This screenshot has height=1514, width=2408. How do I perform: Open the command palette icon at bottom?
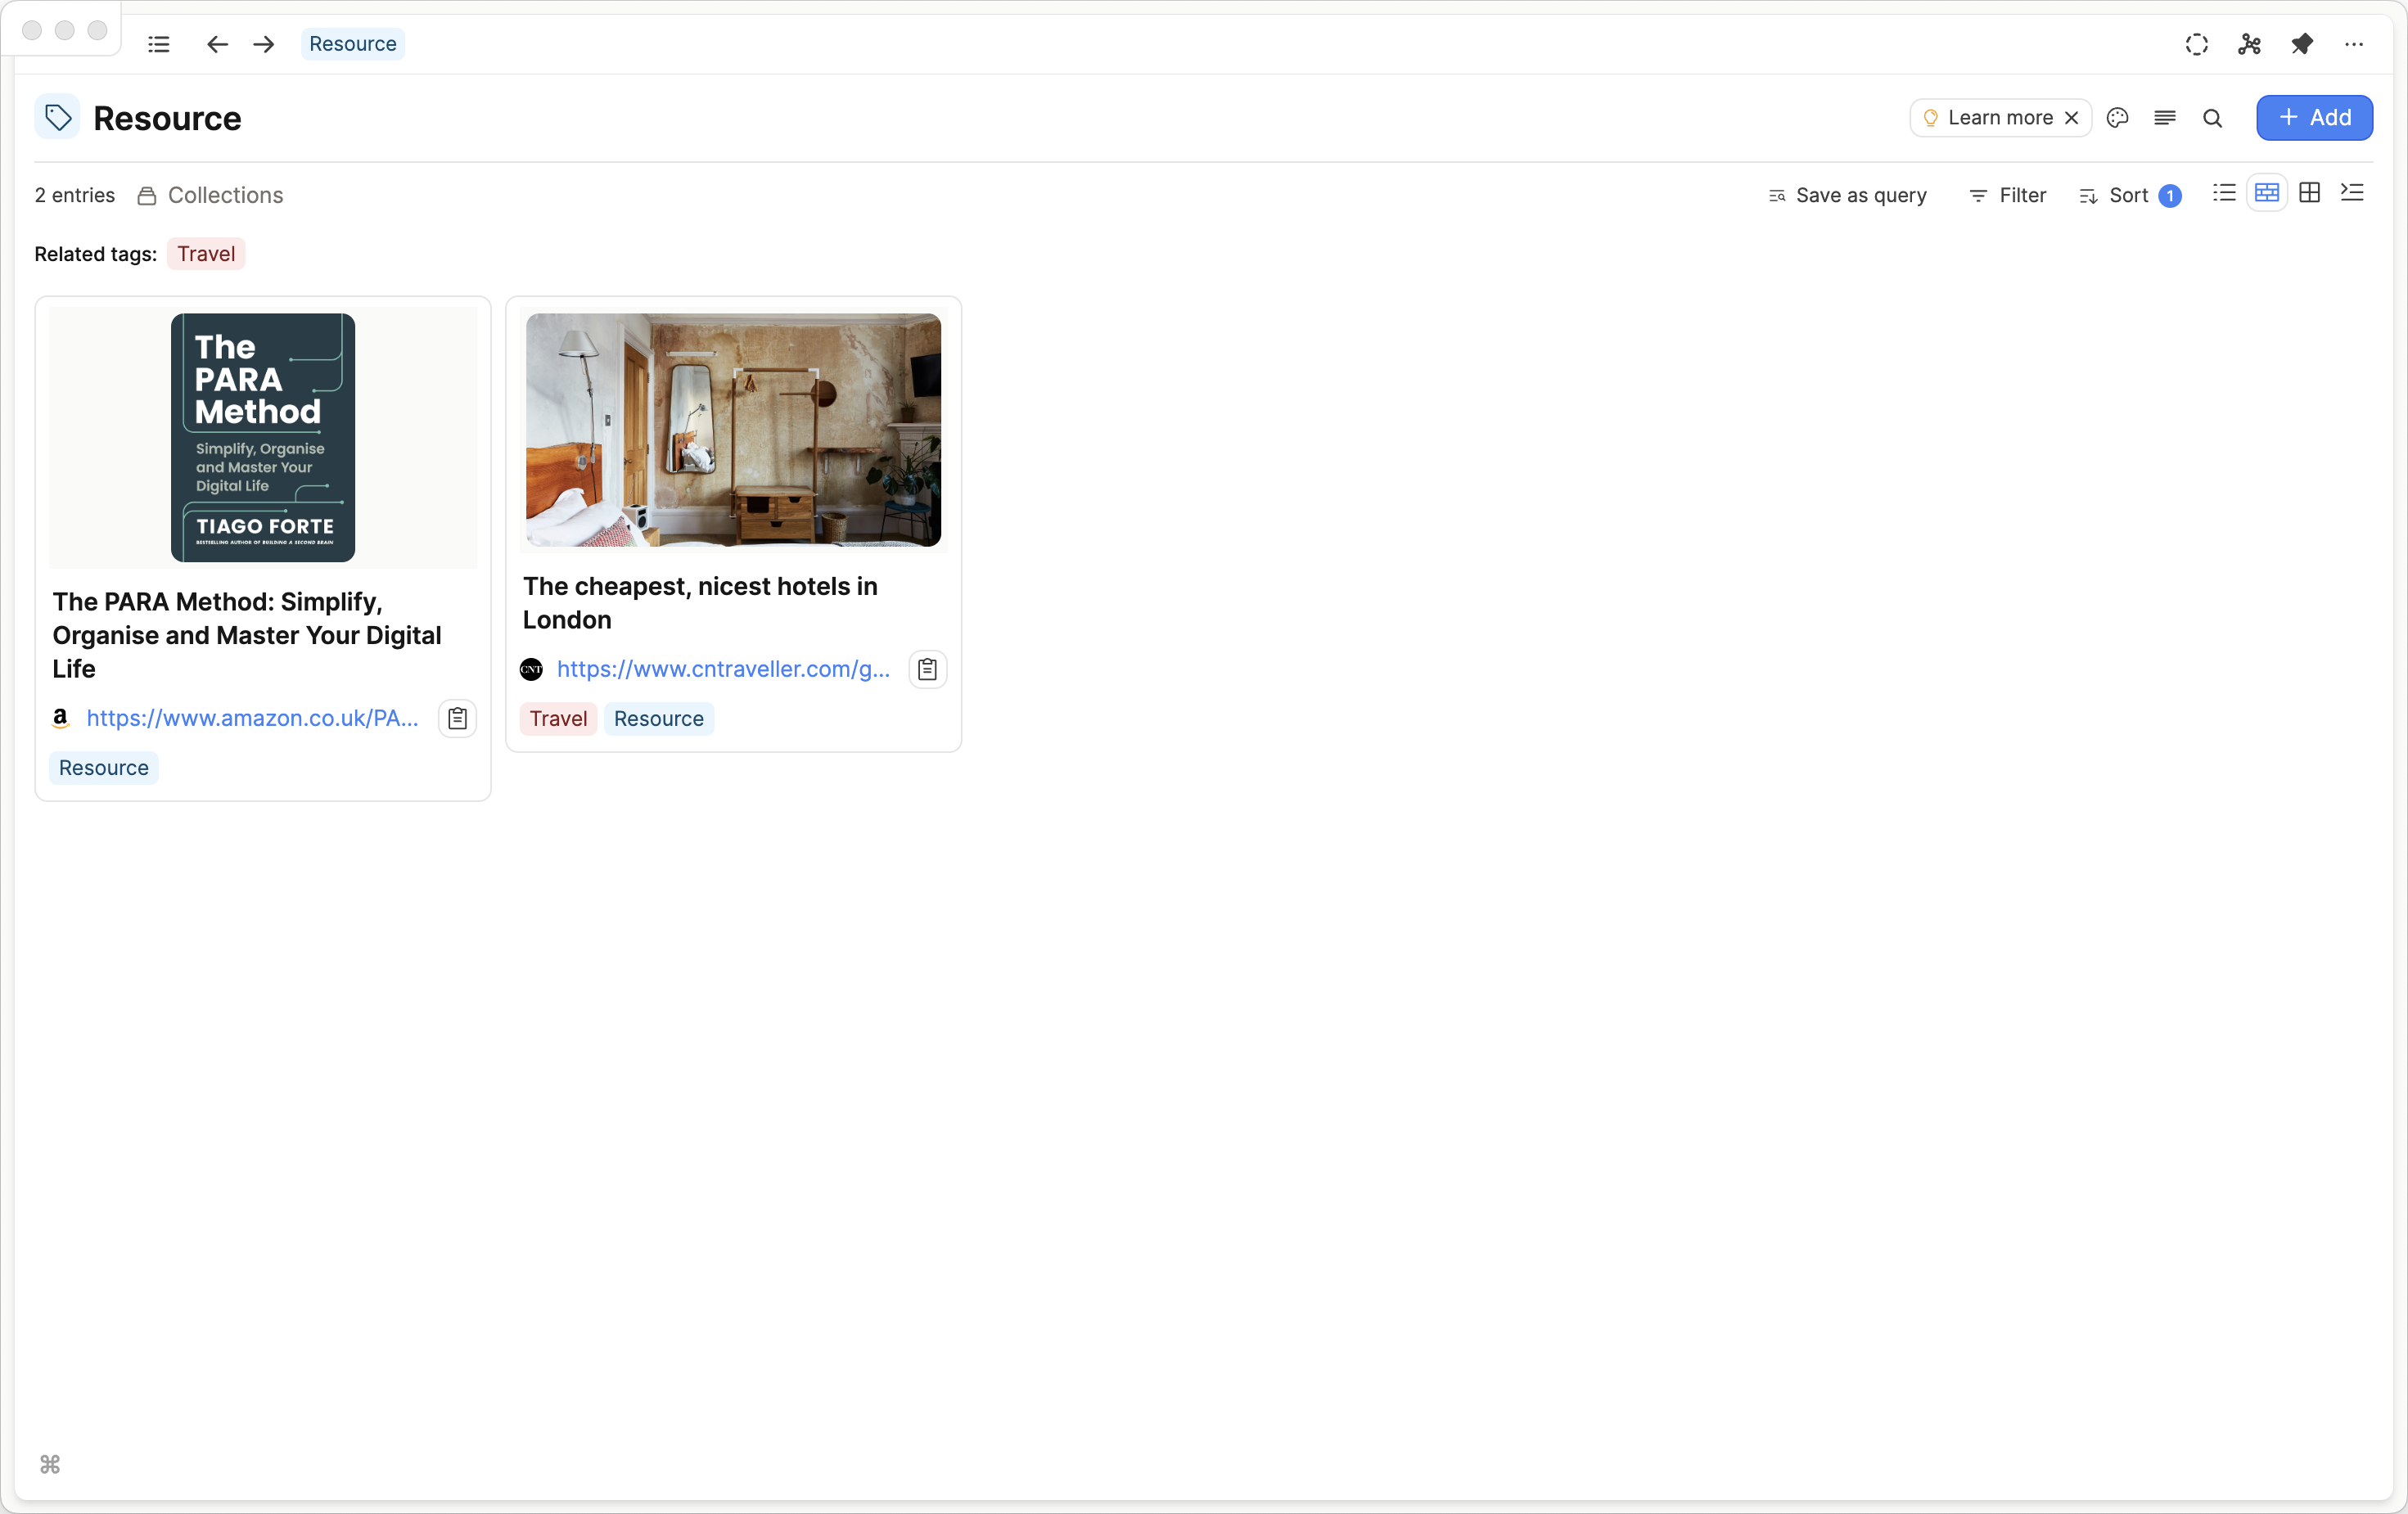point(50,1464)
